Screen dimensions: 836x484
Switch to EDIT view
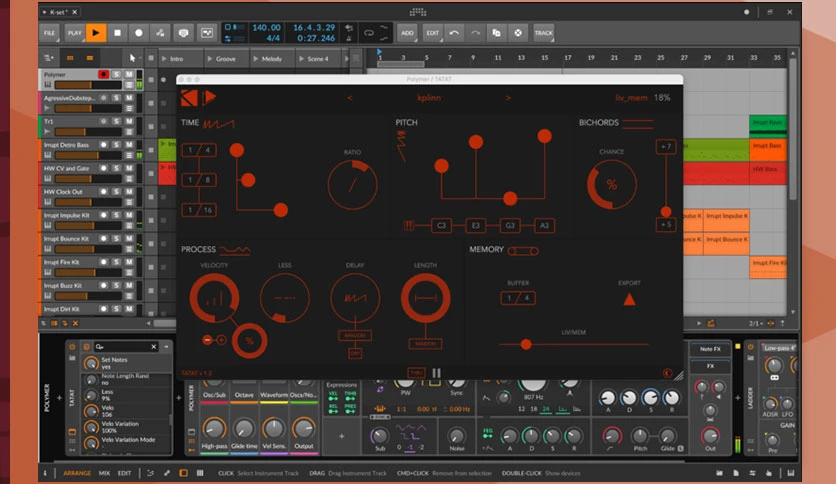tap(124, 473)
